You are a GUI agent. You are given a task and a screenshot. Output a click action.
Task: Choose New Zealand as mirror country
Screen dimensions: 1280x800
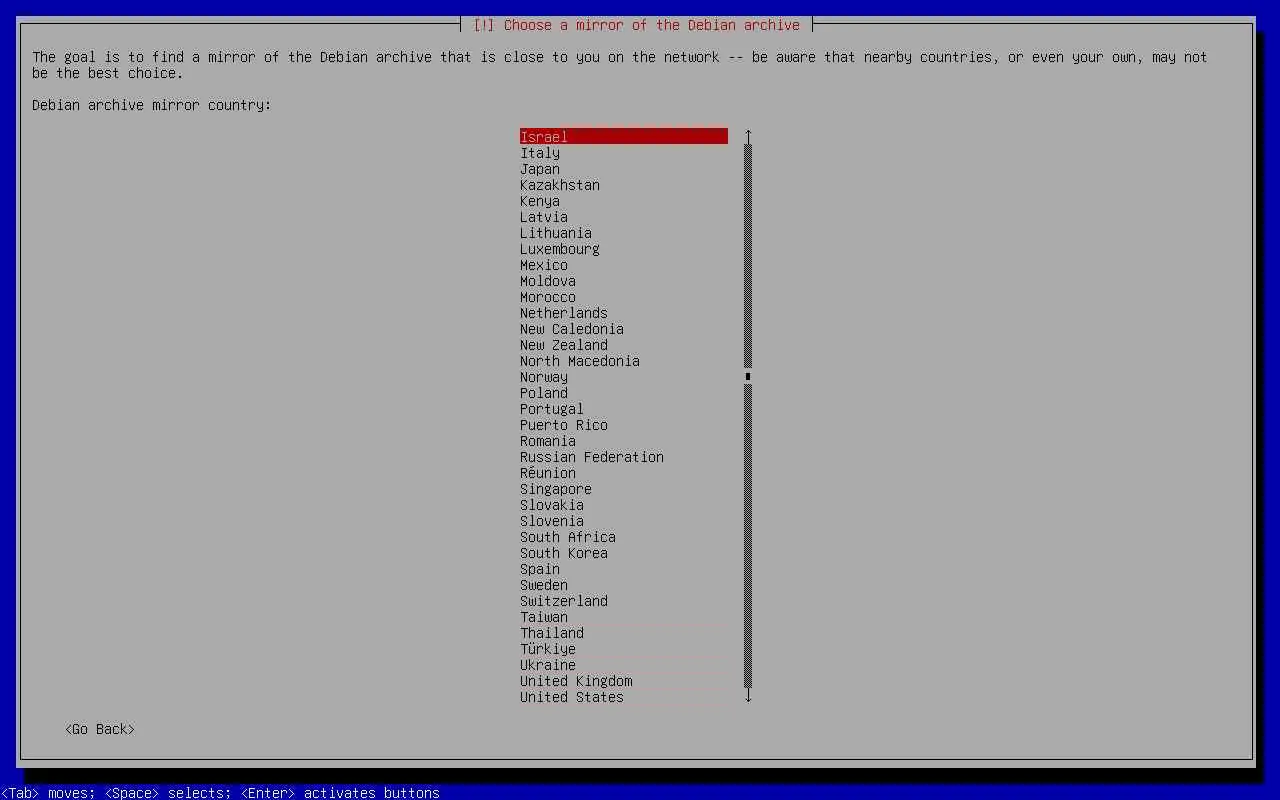pyautogui.click(x=624, y=344)
